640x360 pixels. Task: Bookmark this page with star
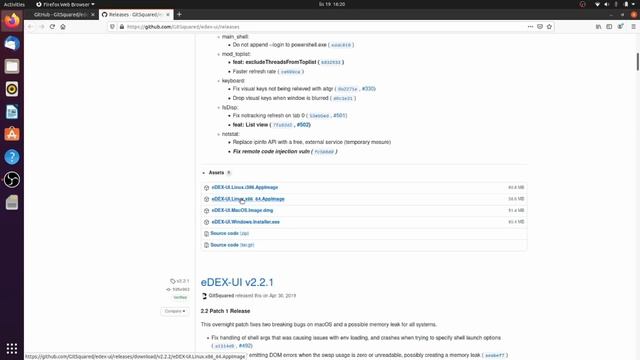pyautogui.click(x=549, y=27)
